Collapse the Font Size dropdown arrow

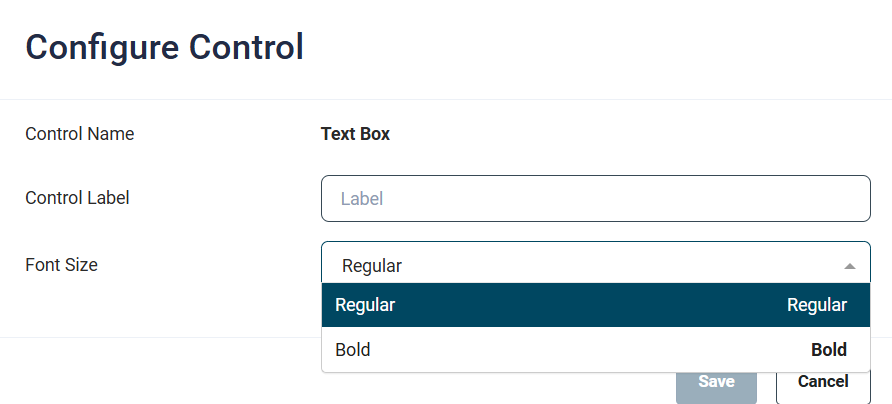point(849,266)
